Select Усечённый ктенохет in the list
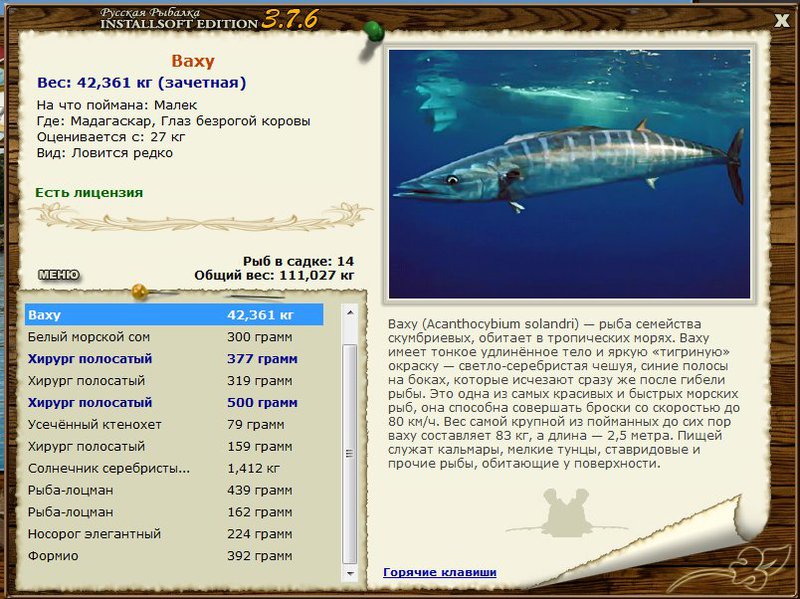This screenshot has width=800, height=599. click(x=174, y=425)
